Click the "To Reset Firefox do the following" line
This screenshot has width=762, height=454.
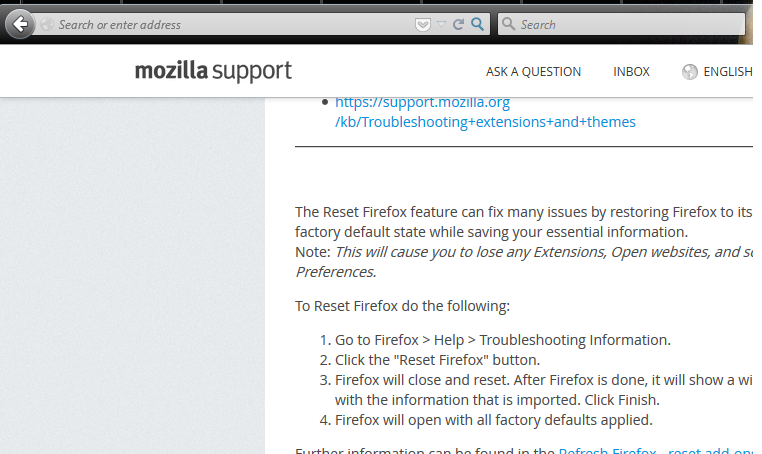(402, 306)
